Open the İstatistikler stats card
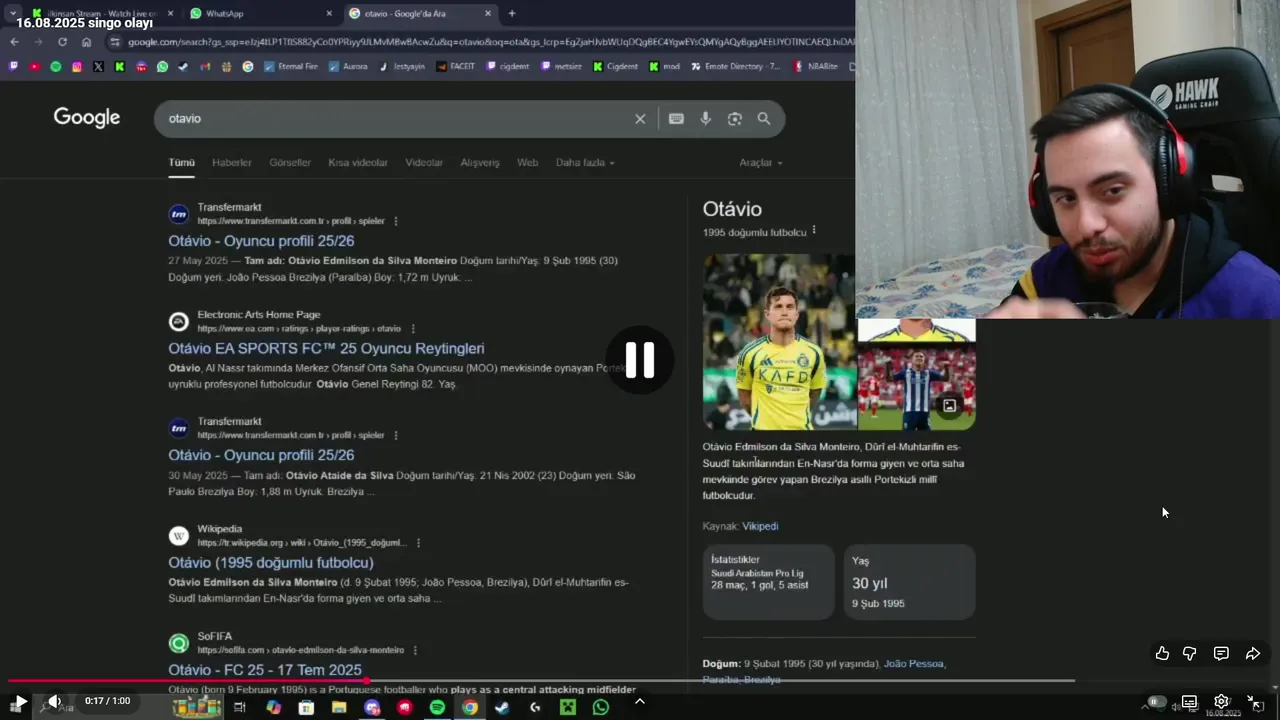The image size is (1280, 720). tap(769, 582)
